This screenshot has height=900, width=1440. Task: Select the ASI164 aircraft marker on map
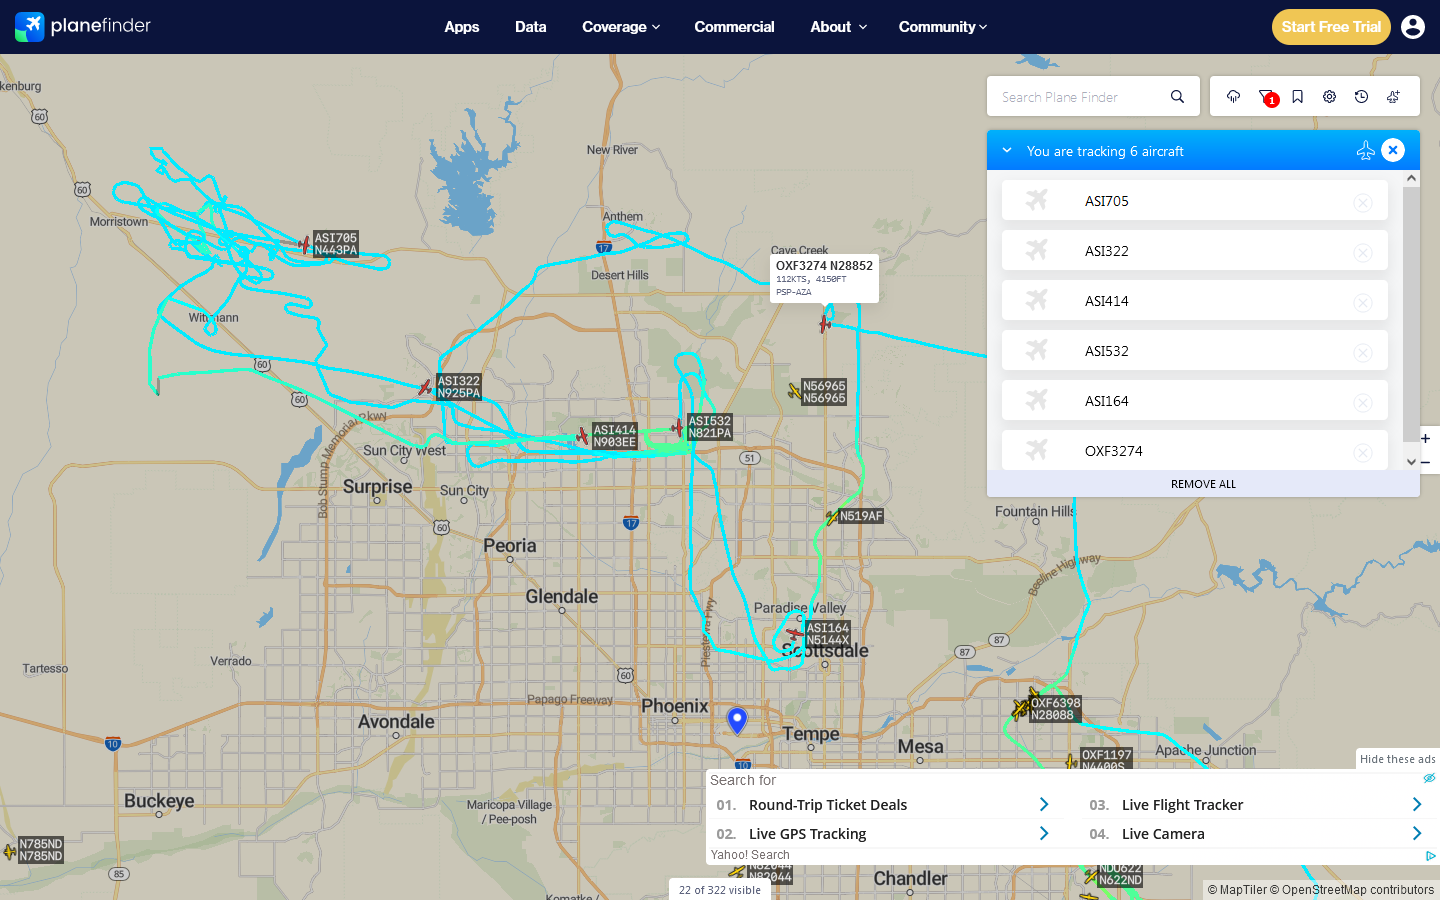[795, 633]
